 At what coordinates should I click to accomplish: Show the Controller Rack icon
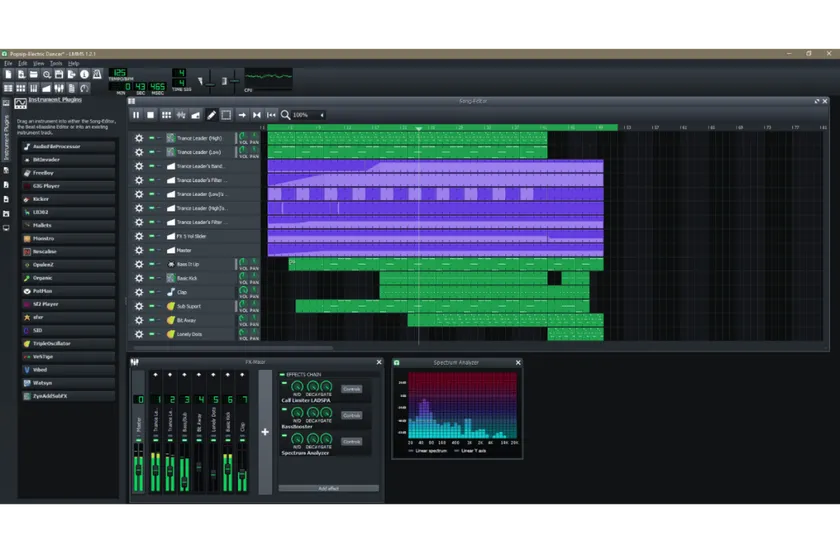click(84, 88)
